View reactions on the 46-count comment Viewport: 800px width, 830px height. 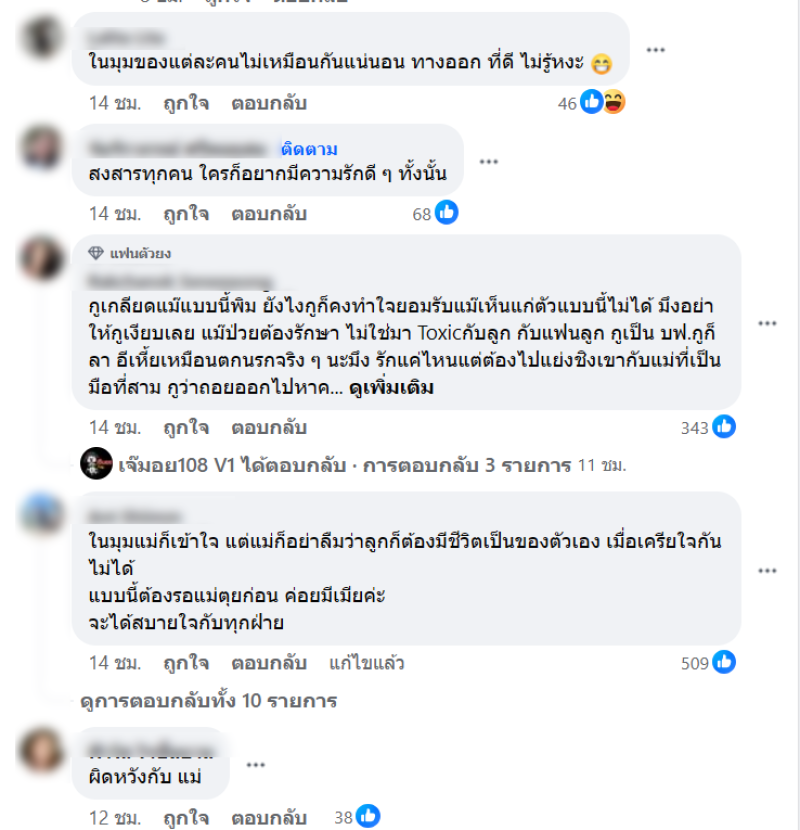pyautogui.click(x=591, y=103)
